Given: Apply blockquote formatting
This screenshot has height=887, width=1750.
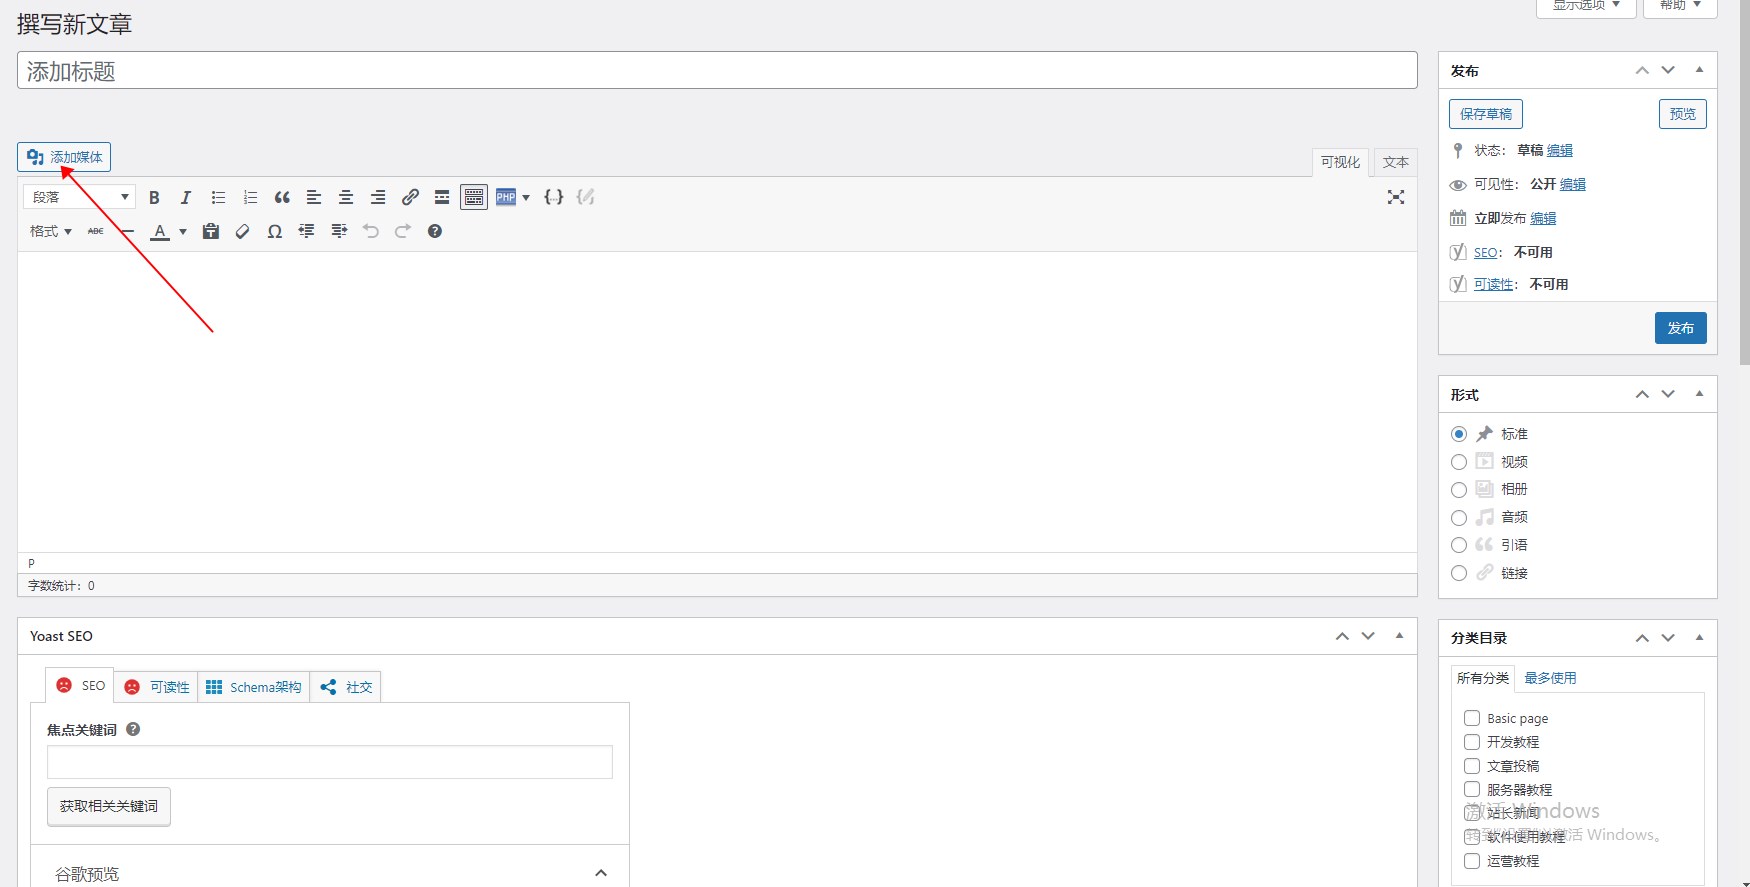Looking at the screenshot, I should pyautogui.click(x=282, y=197).
